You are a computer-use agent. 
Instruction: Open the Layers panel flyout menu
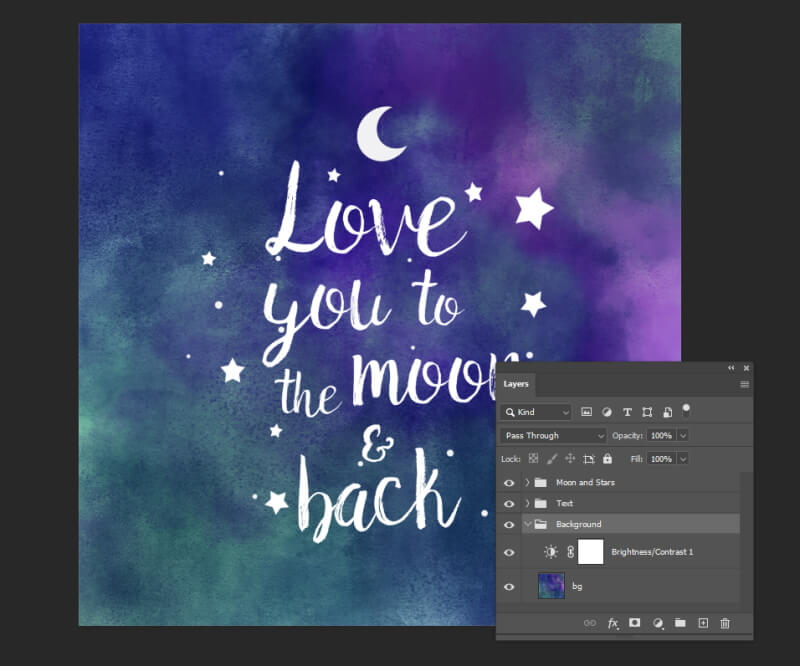click(744, 384)
